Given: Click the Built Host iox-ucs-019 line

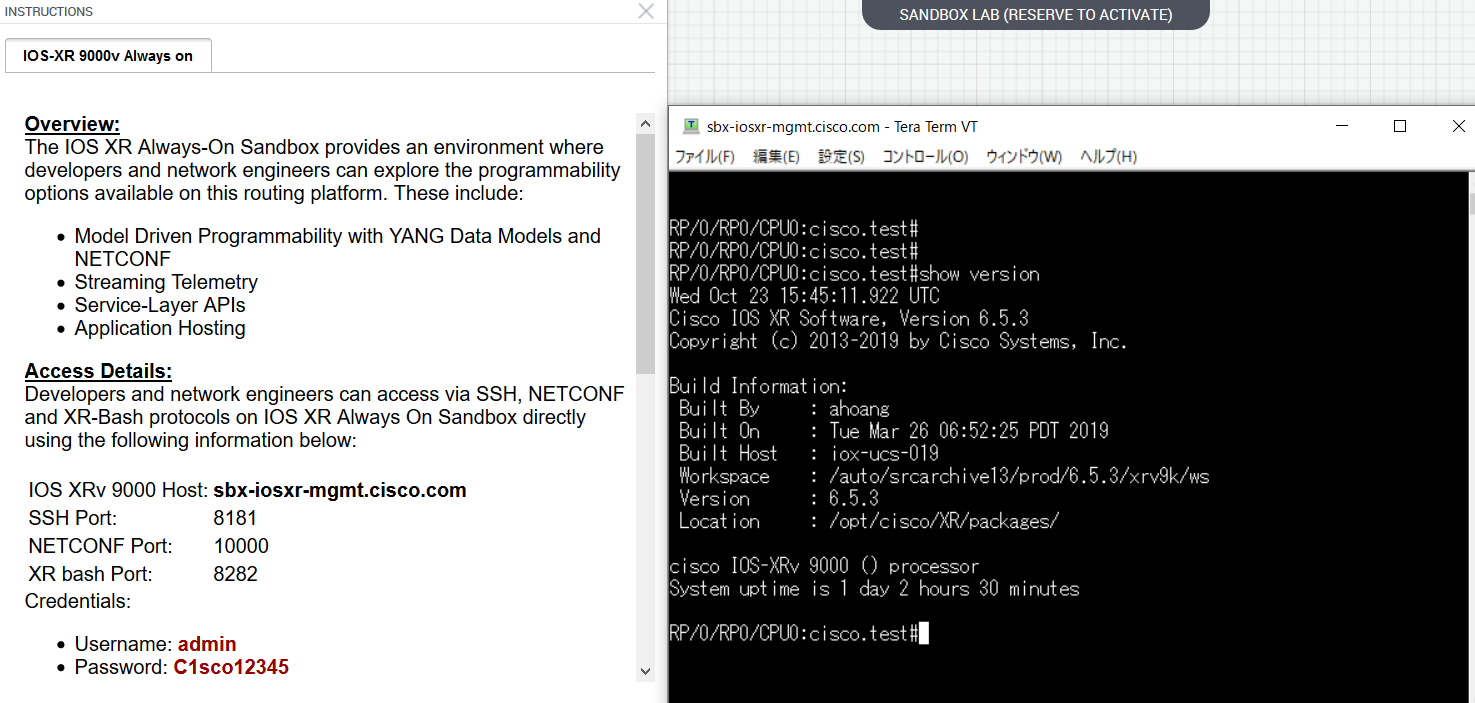Looking at the screenshot, I should pyautogui.click(x=809, y=453).
